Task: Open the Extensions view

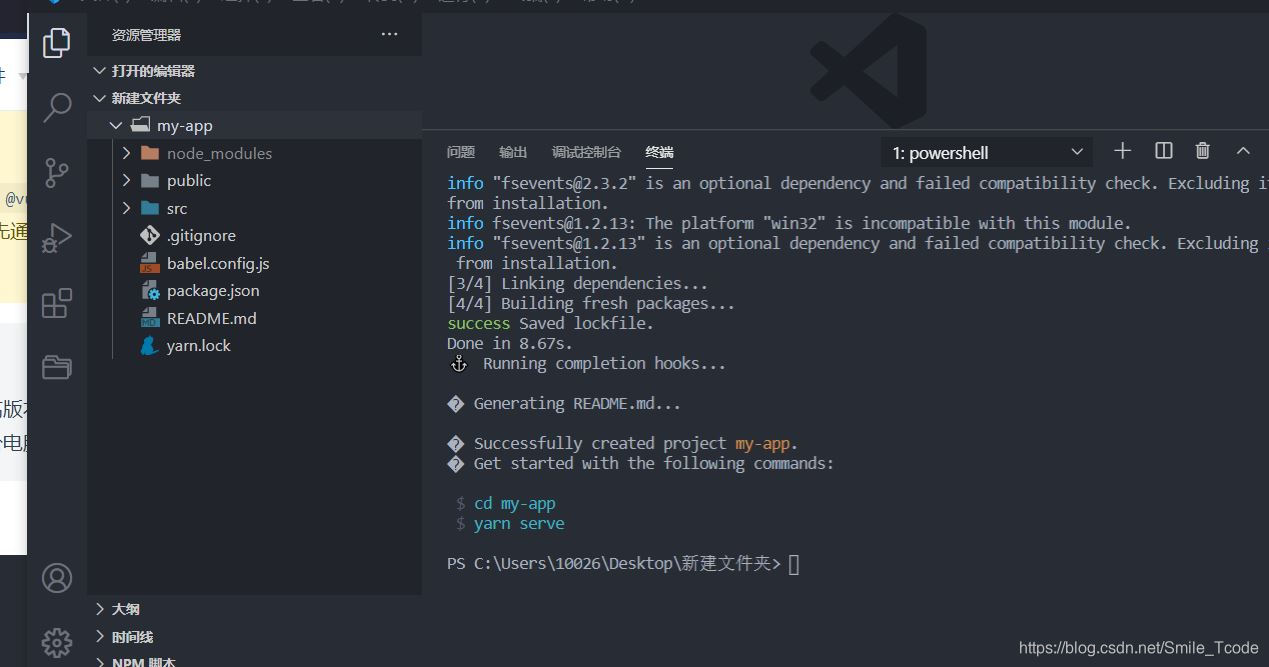Action: point(57,302)
